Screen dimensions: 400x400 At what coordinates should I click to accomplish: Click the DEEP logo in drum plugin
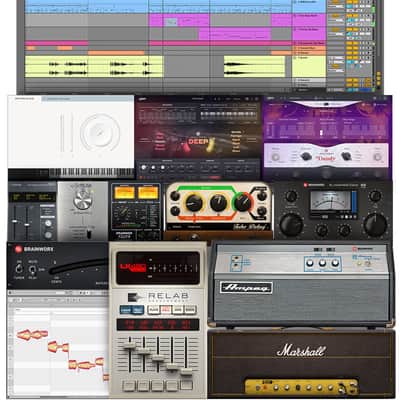coord(198,142)
